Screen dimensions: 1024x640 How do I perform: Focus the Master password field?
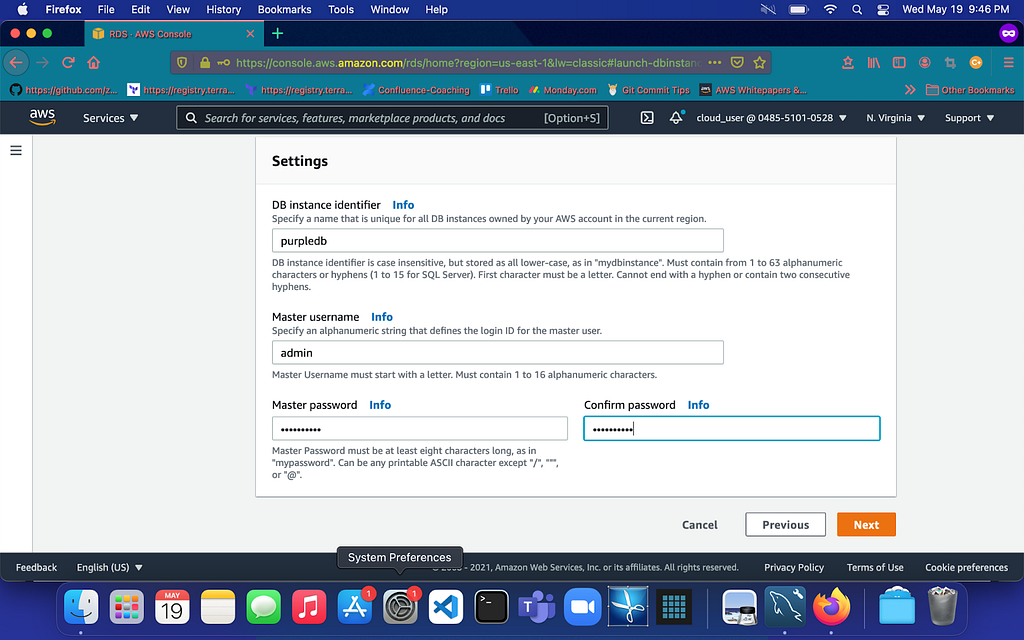420,428
